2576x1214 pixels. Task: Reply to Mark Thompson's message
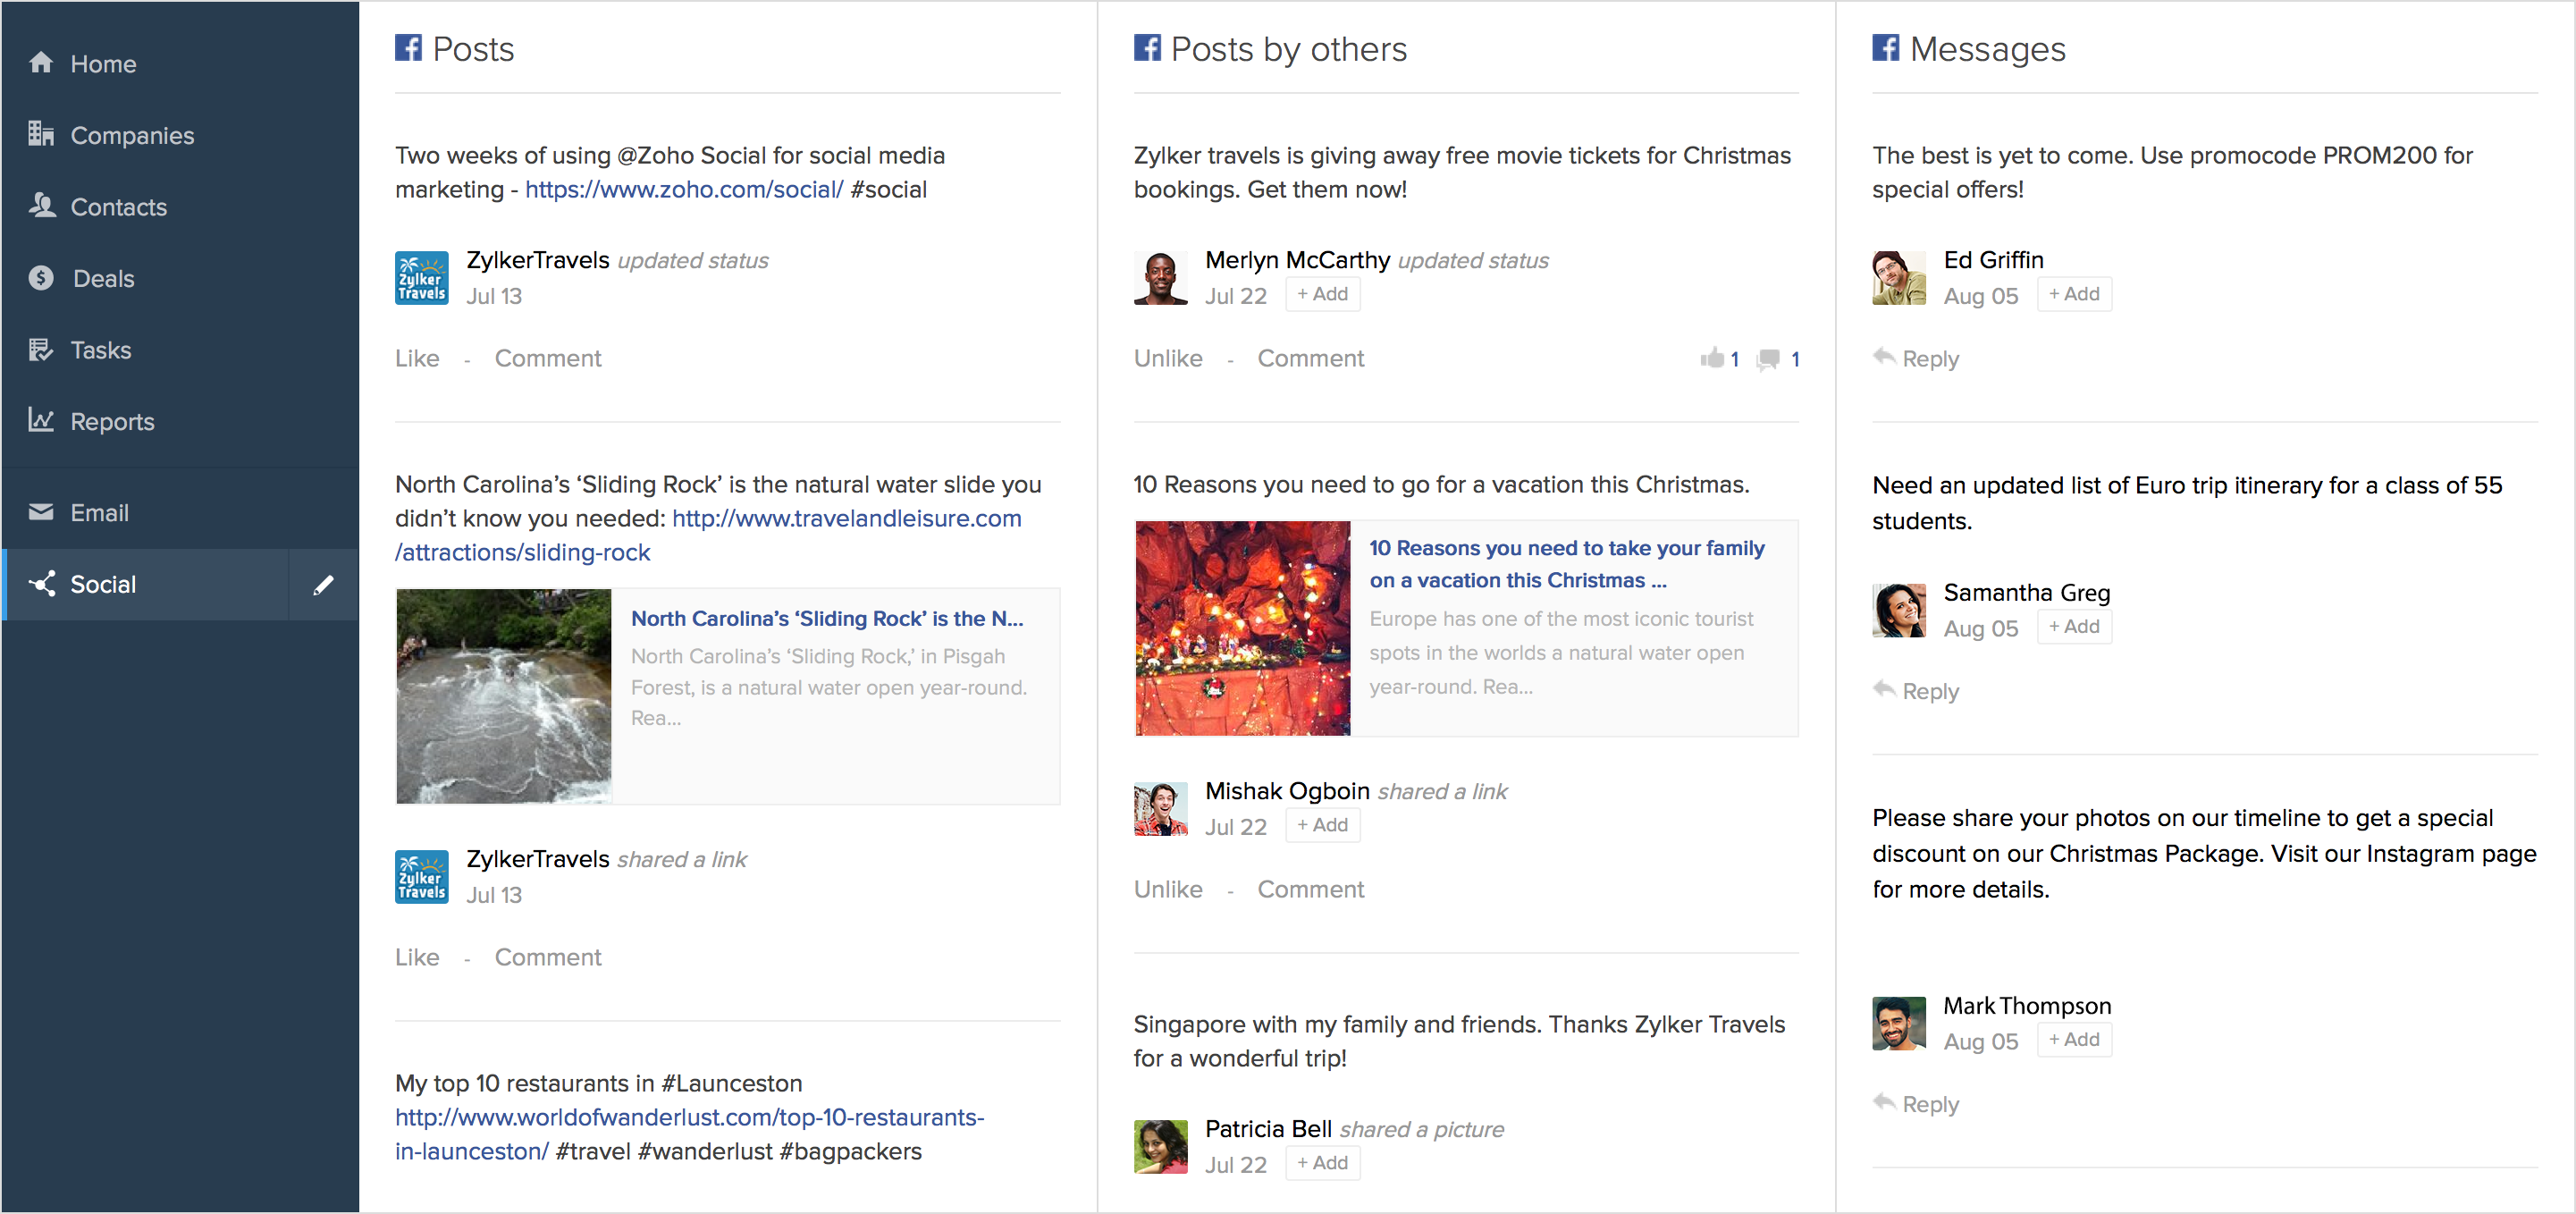pyautogui.click(x=1916, y=1104)
